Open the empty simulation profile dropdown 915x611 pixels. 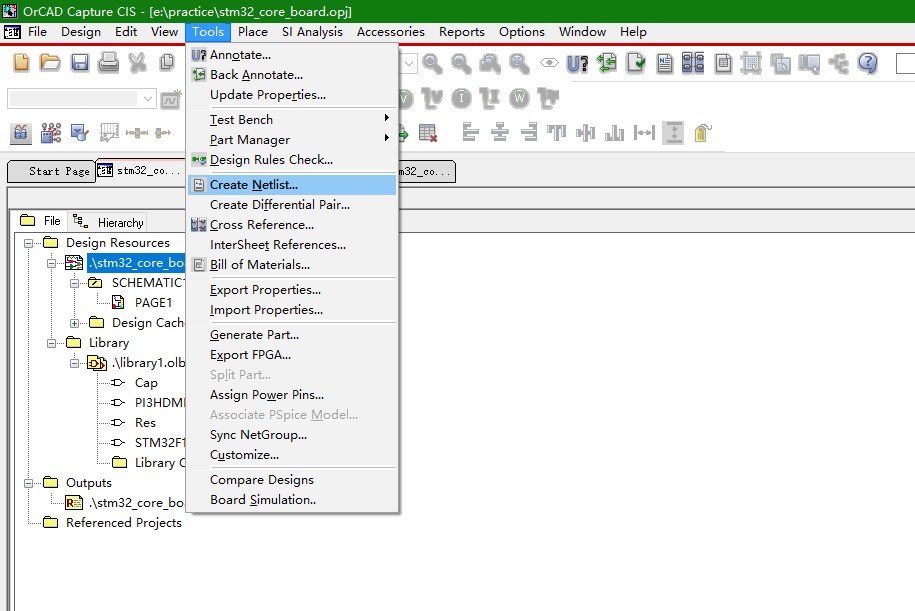tap(148, 99)
